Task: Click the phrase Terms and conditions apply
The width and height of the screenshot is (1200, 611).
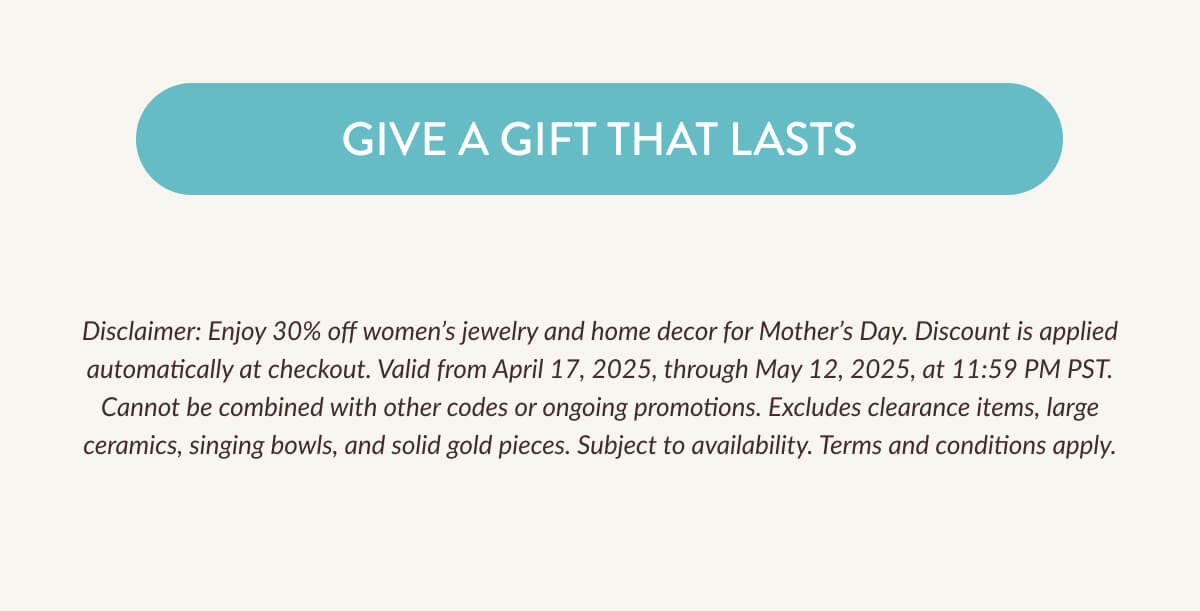Action: click(963, 446)
